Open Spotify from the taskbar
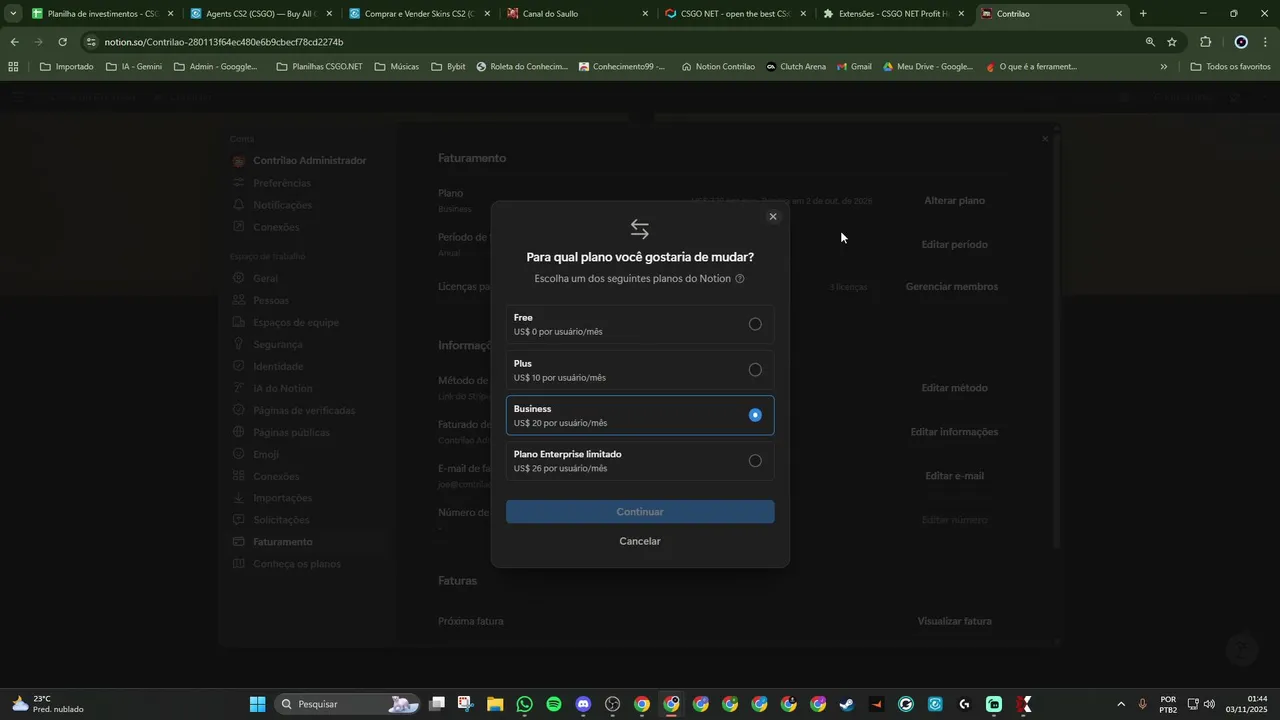 pos(554,704)
